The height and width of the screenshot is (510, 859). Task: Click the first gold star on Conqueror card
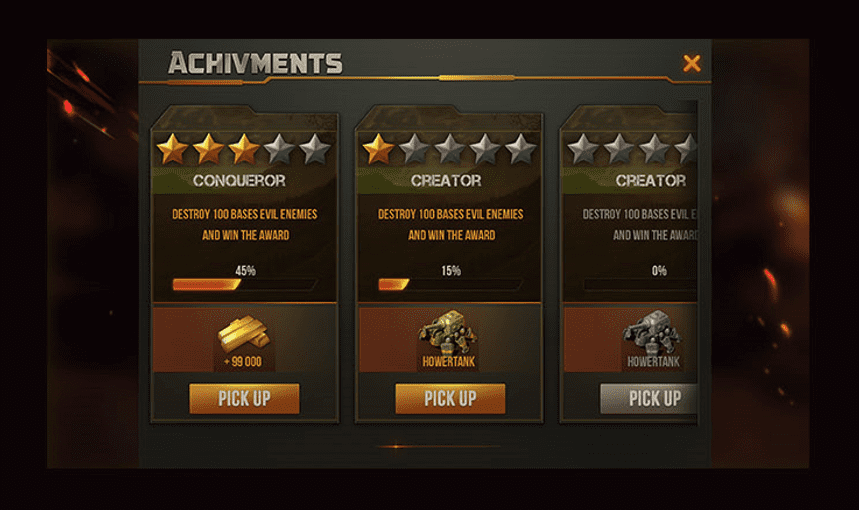point(173,149)
